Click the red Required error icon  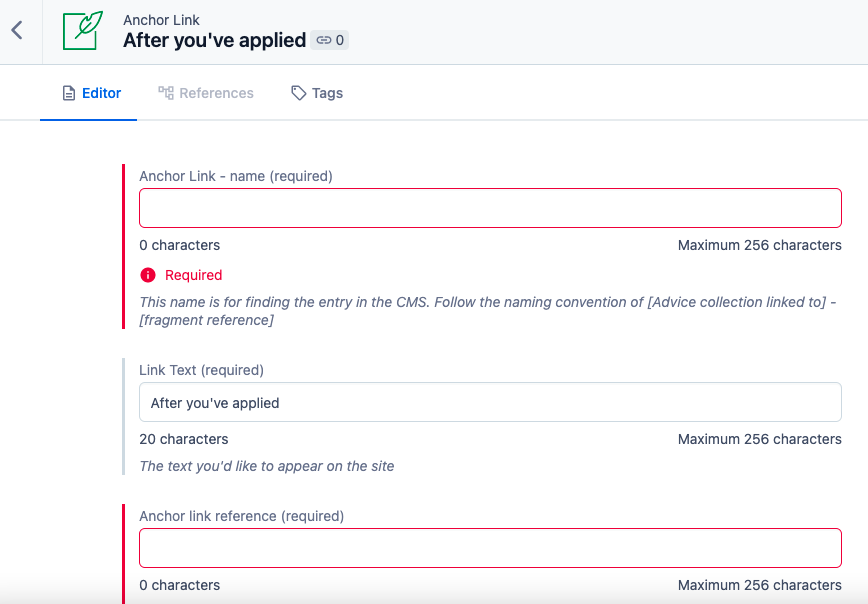coord(148,275)
